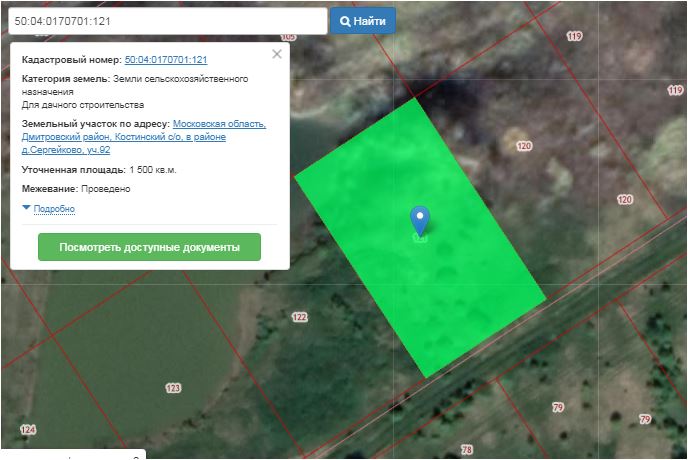The image size is (688, 460).
Task: Close the cadastral info popup
Action: coord(277,54)
